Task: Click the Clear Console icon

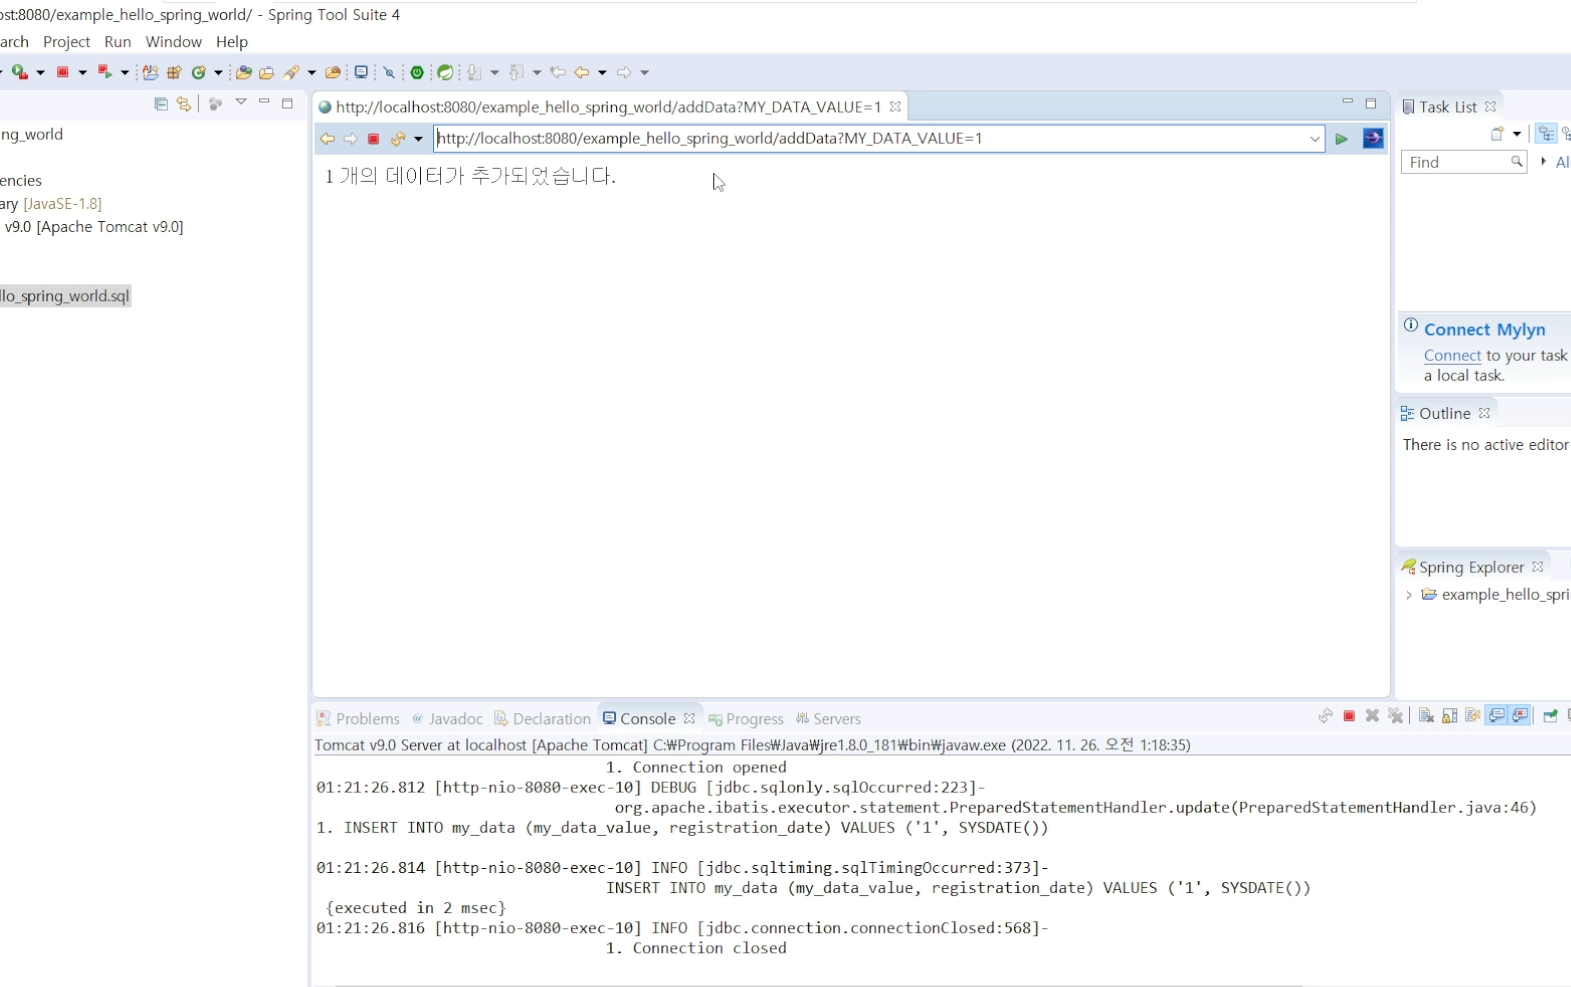Action: (1426, 716)
